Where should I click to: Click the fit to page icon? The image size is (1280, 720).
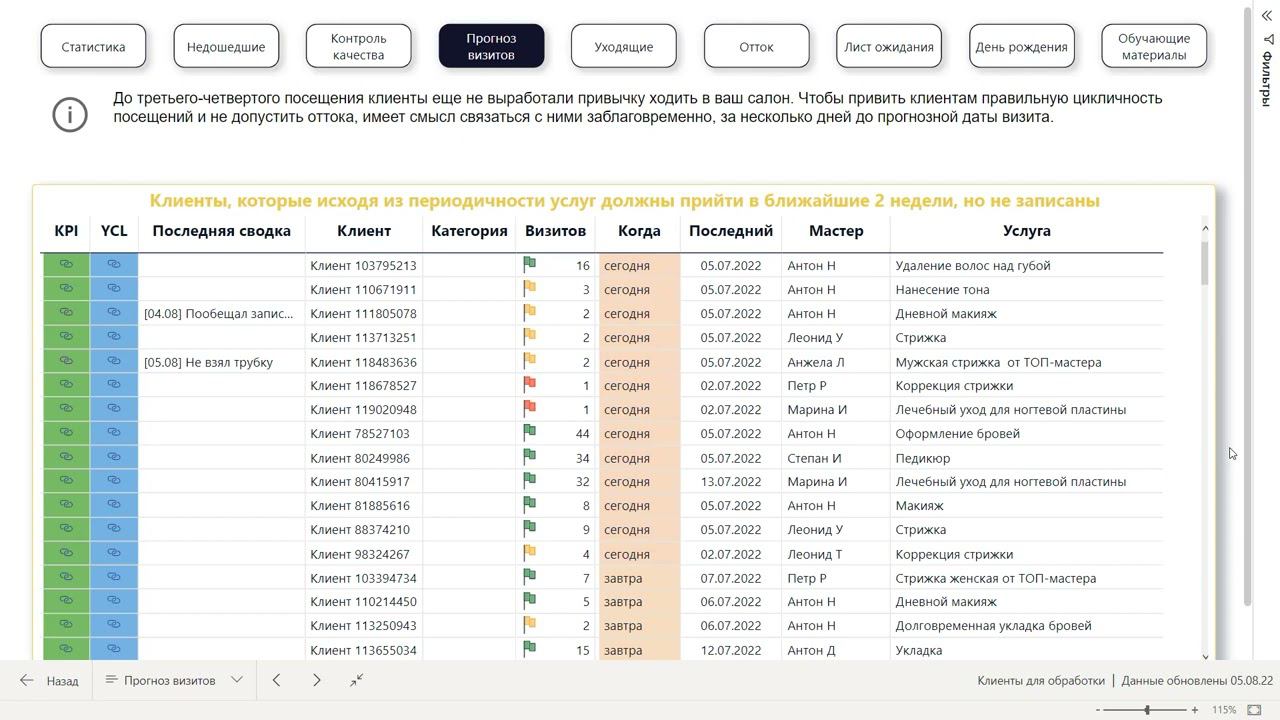pos(1254,710)
